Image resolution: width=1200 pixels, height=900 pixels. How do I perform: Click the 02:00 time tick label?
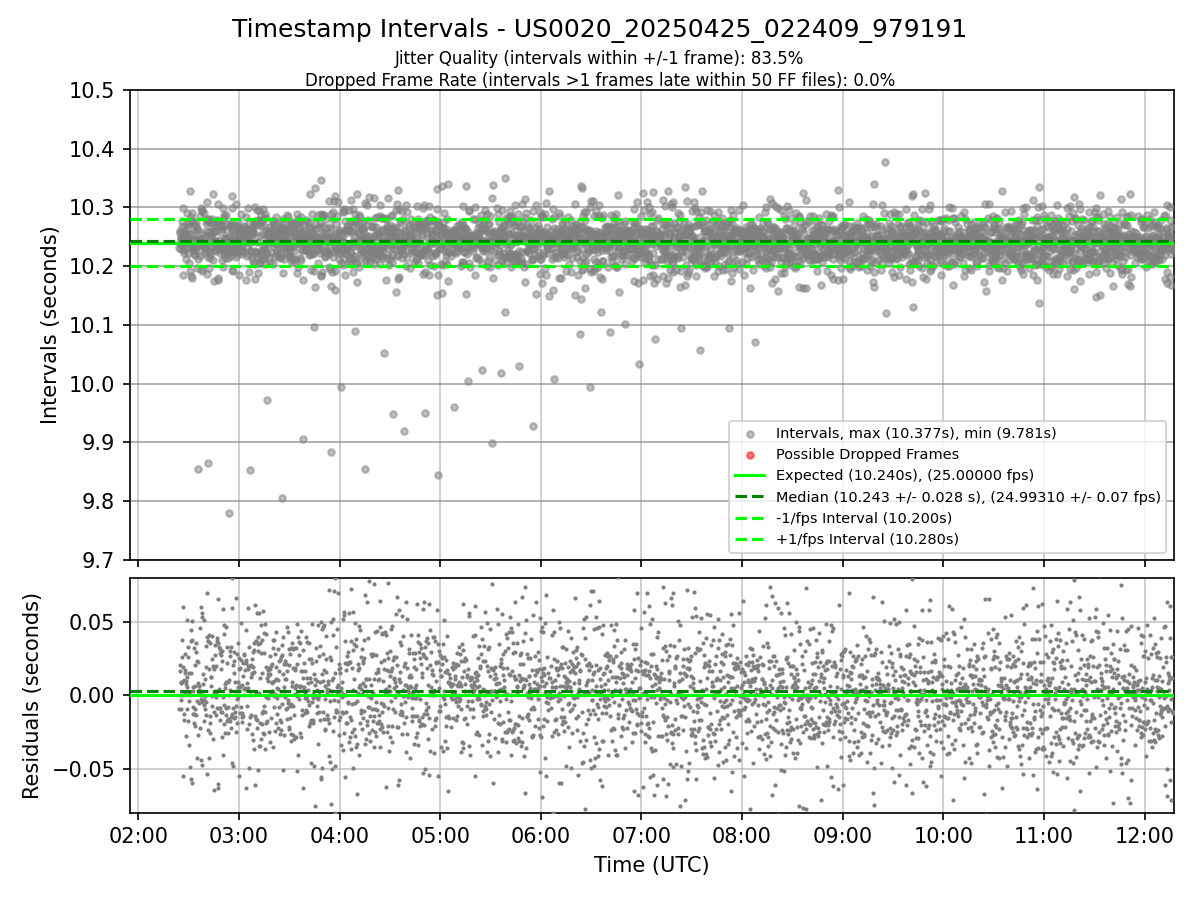pos(138,834)
